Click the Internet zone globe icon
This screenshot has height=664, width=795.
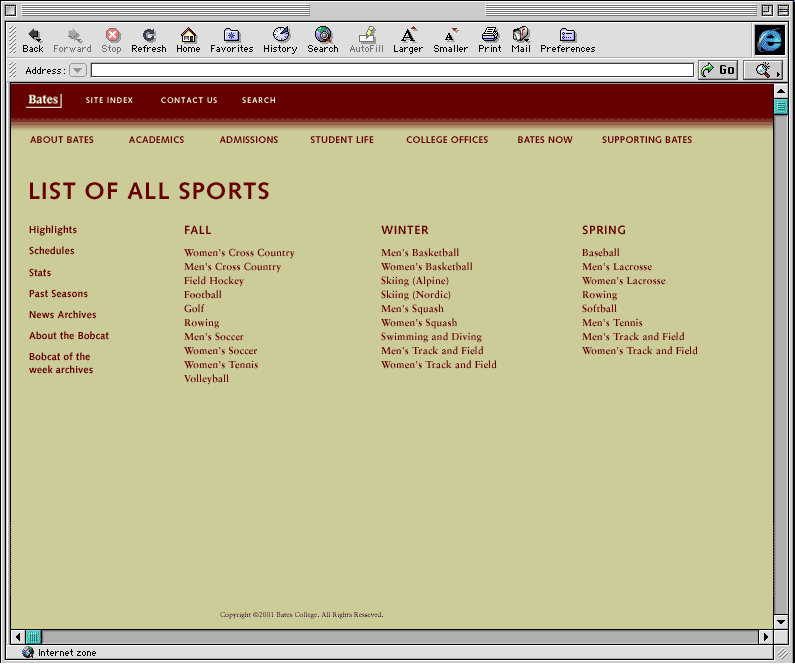[x=28, y=652]
